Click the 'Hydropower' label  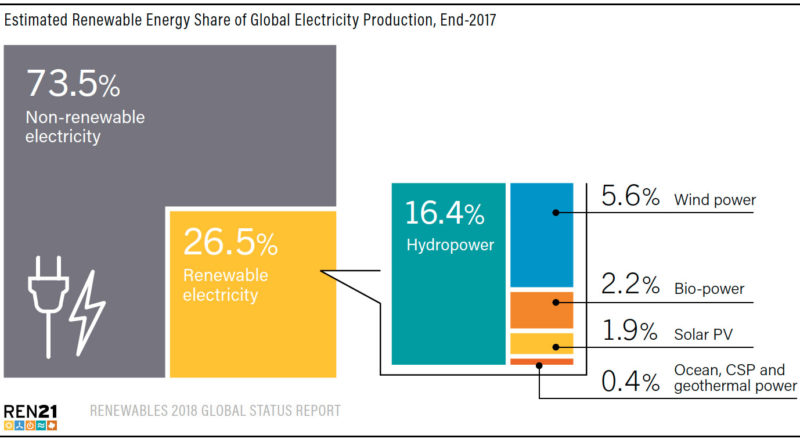coord(450,245)
